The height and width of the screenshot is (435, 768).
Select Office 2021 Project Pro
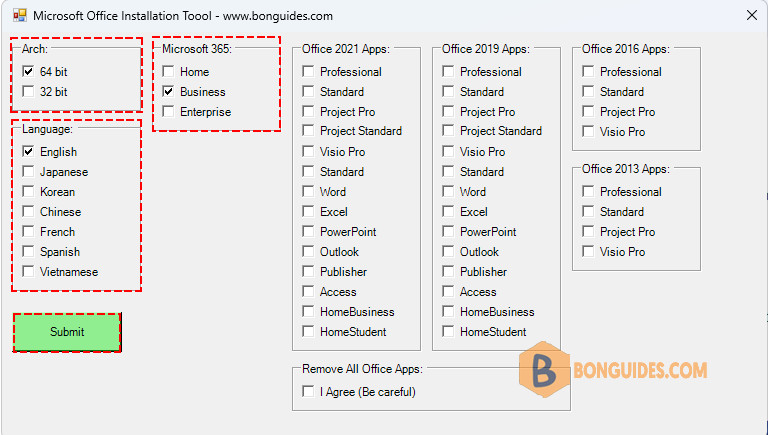click(x=308, y=112)
